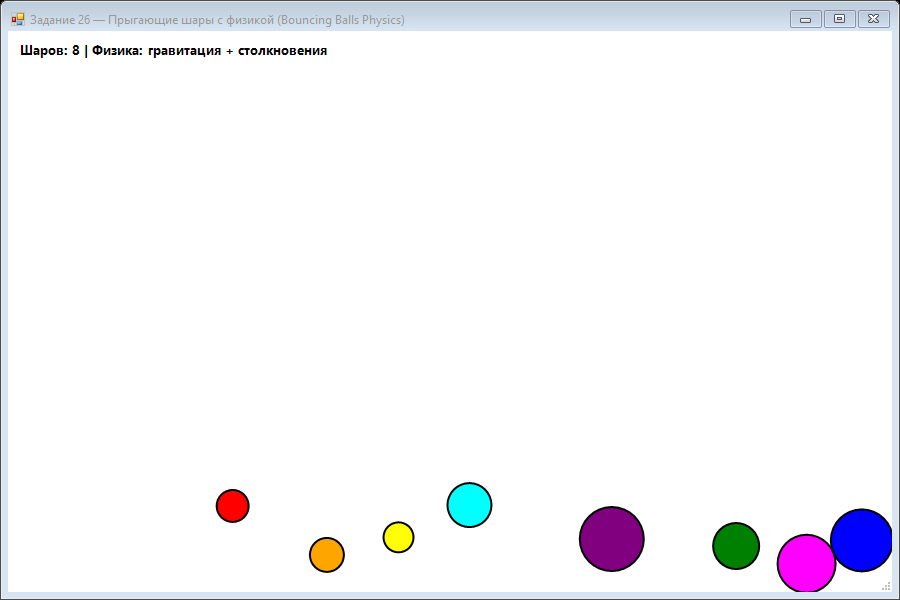This screenshot has height=600, width=900.
Task: Select the small yellow ball
Action: [x=398, y=537]
